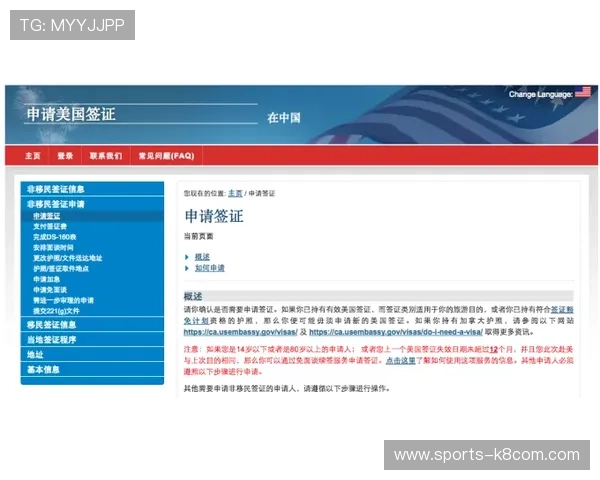Click the US flag Change Language icon
Screen dimensions: 600x480
coord(583,92)
